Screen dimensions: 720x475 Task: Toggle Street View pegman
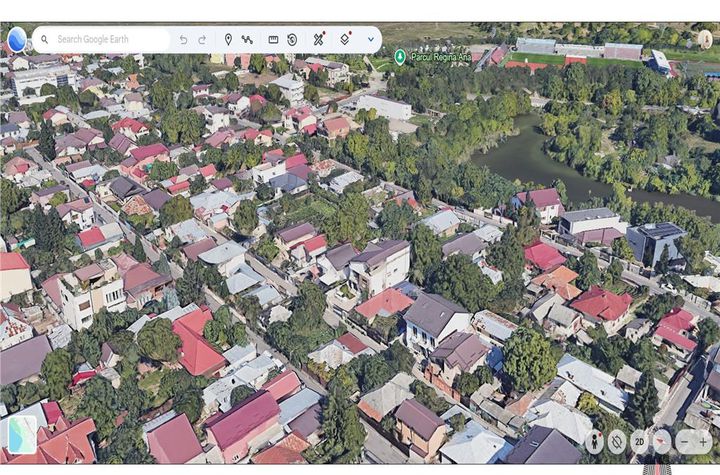594,441
